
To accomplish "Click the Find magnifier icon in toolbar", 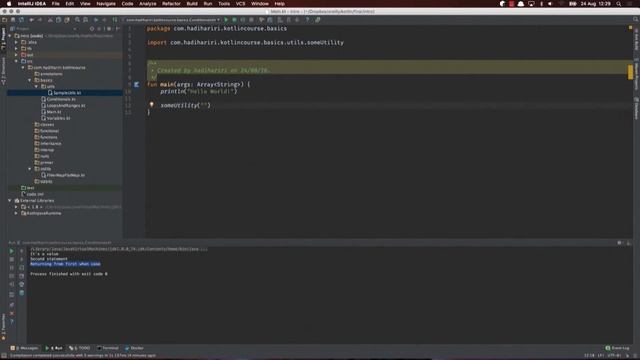I will [77, 20].
